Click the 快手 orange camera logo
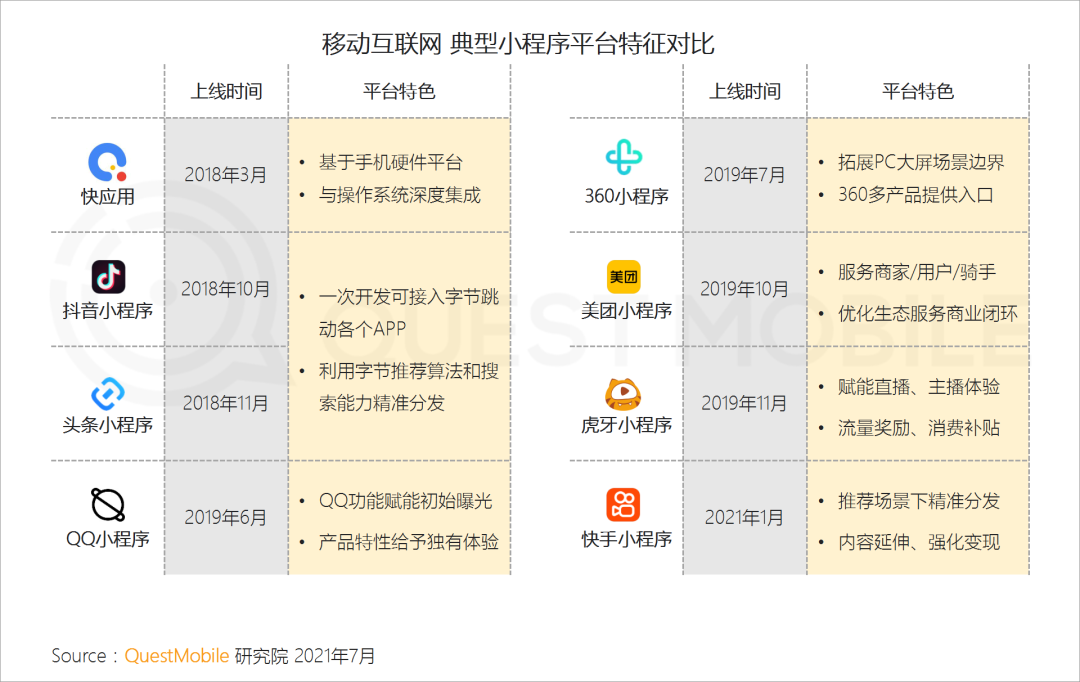 pyautogui.click(x=623, y=505)
